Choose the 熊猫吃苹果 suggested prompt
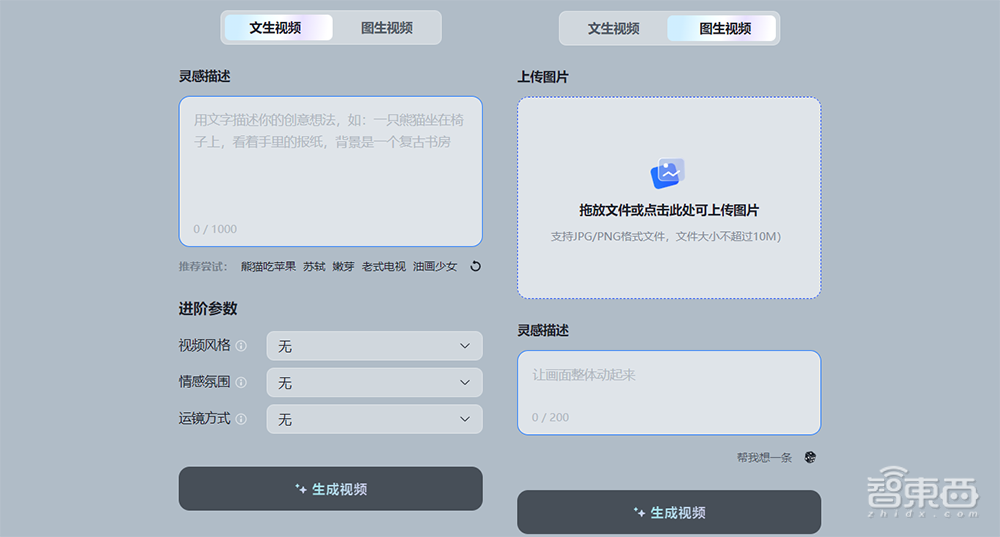Screen dimensions: 1000x537 [268, 266]
